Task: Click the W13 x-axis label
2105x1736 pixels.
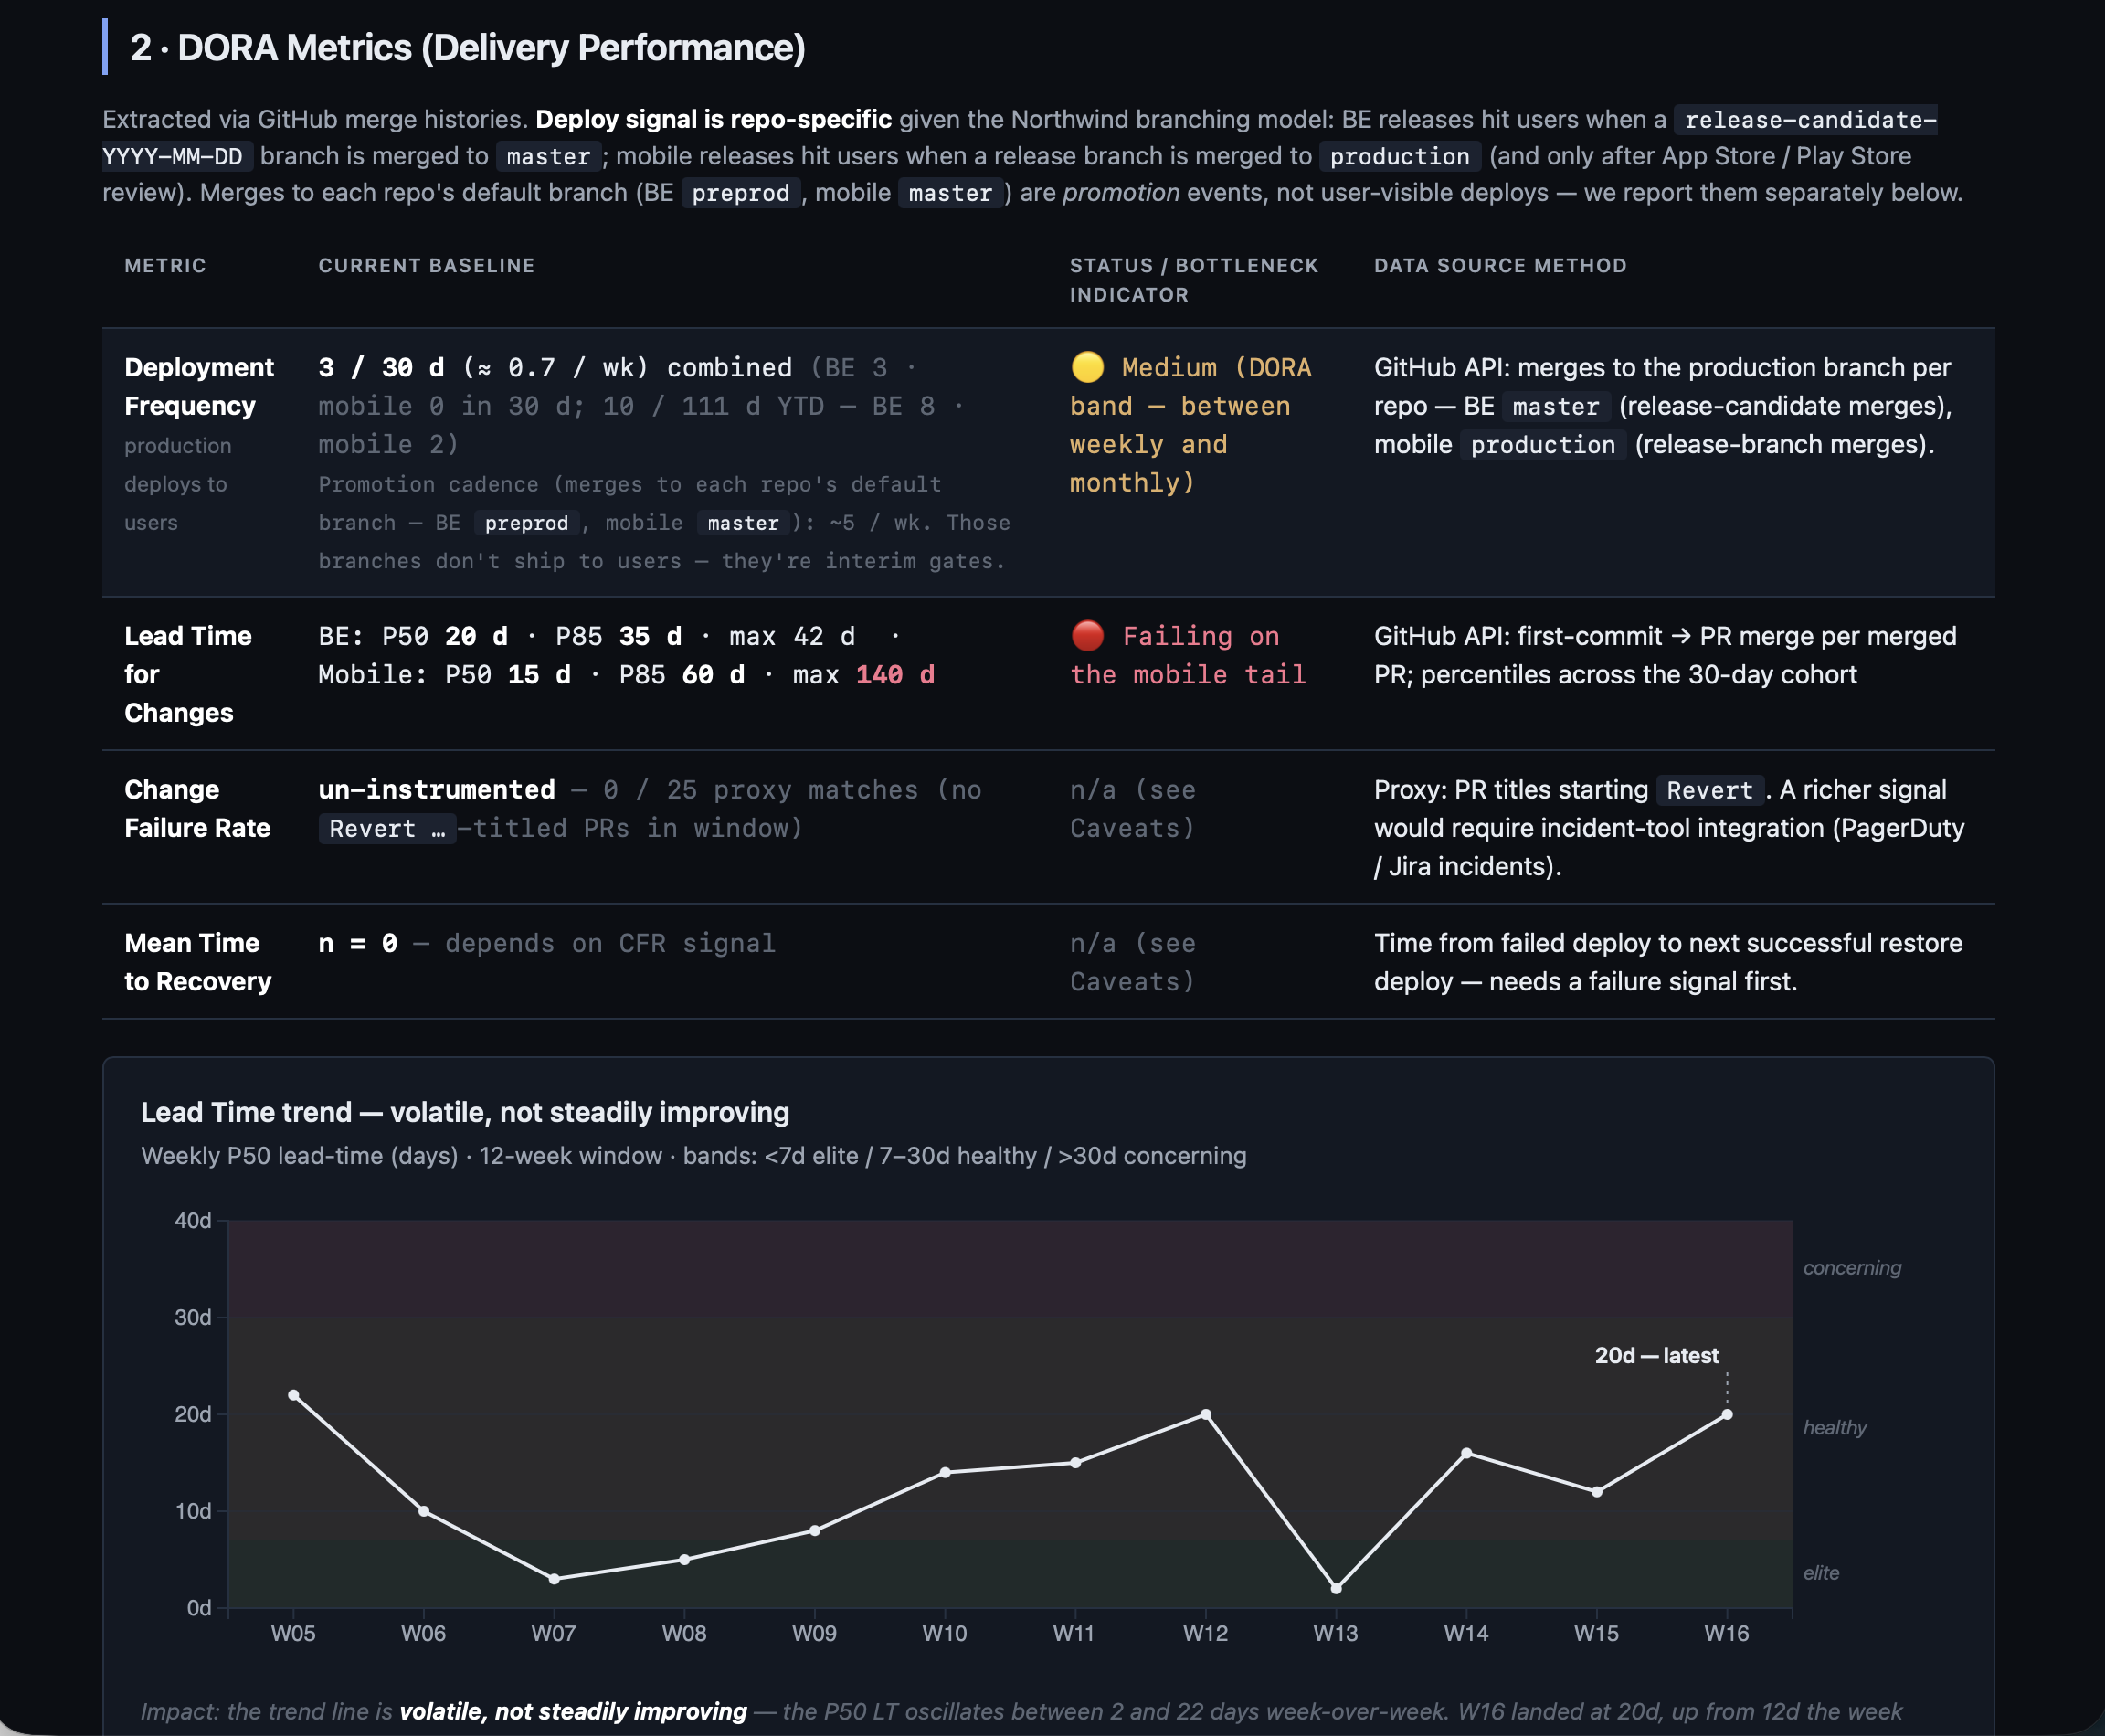Action: (1336, 1633)
